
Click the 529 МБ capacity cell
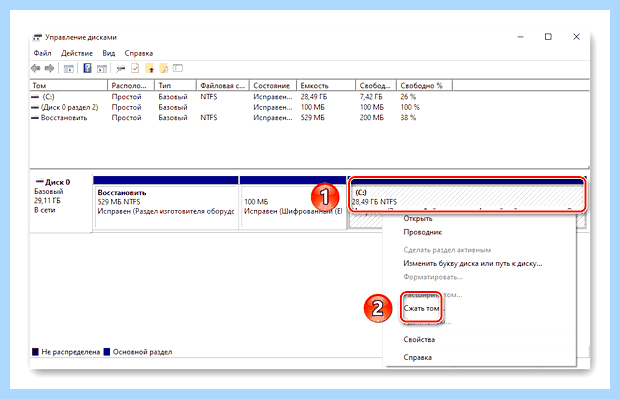pyautogui.click(x=312, y=117)
